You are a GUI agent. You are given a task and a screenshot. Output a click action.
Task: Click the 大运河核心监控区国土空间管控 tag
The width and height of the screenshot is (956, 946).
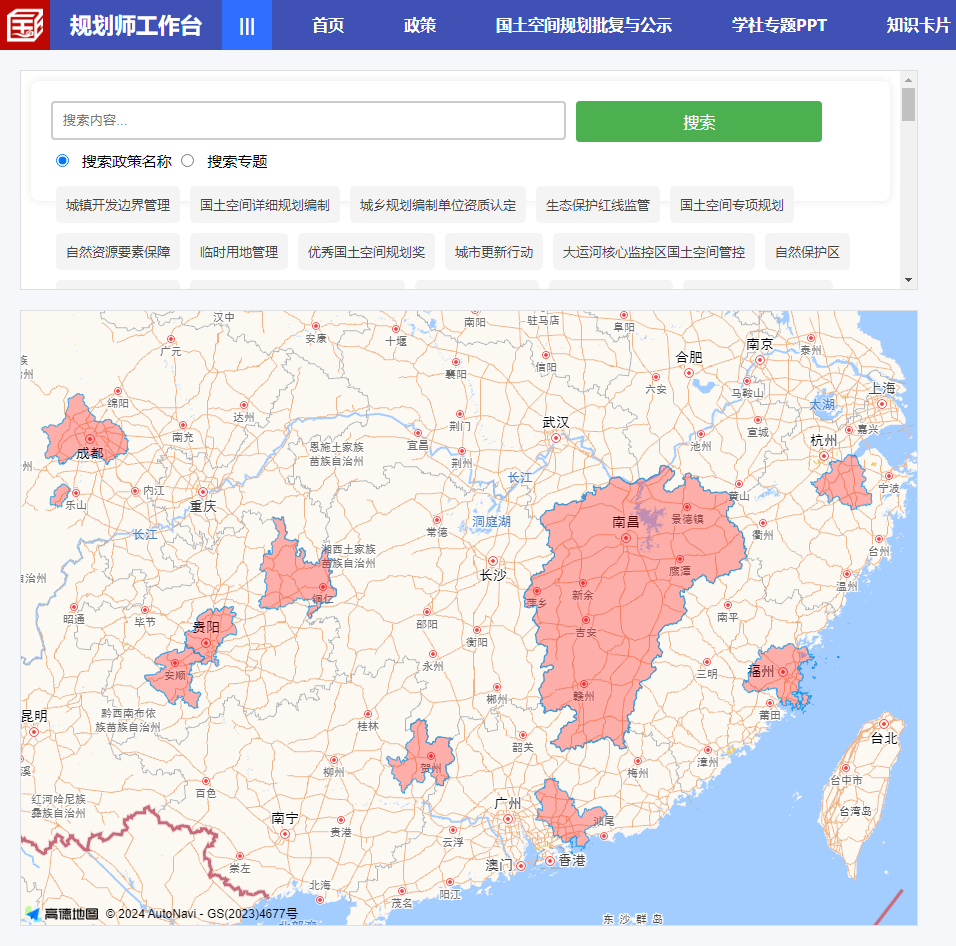(654, 252)
